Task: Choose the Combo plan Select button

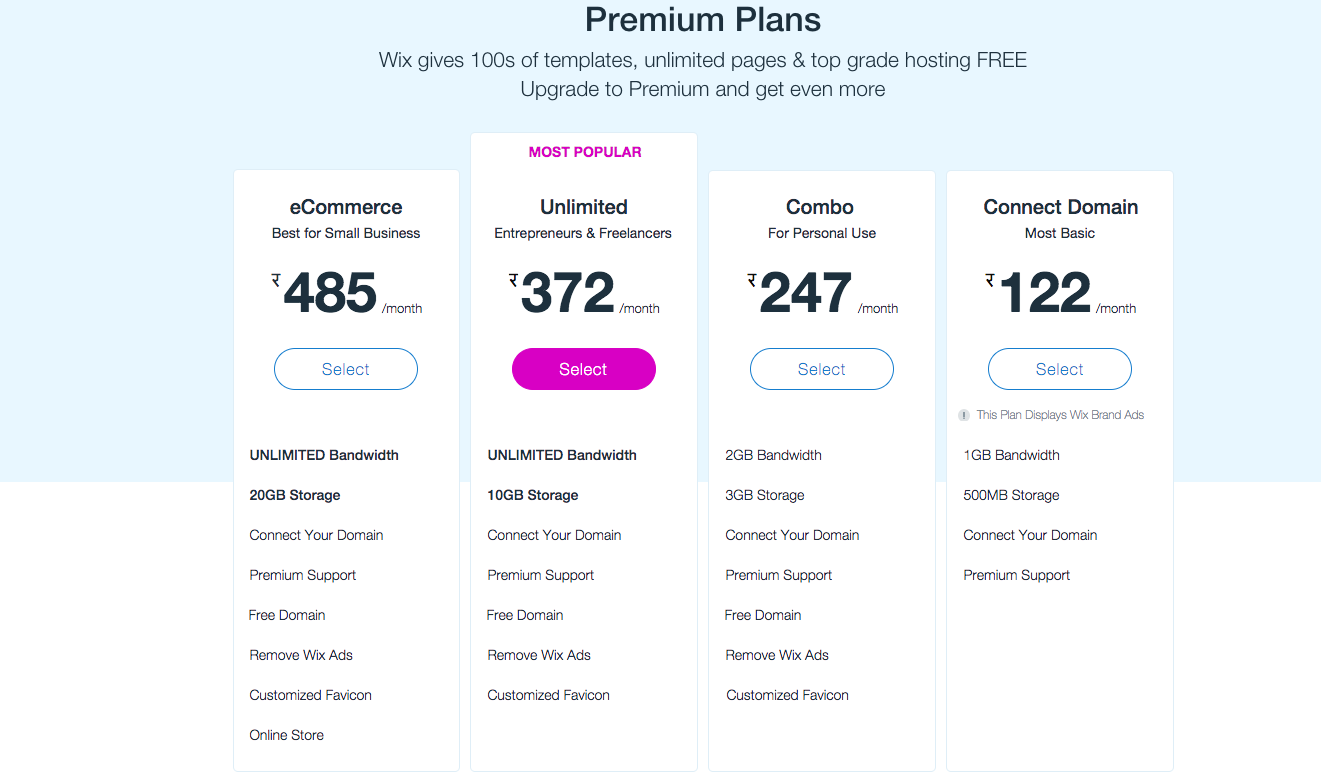Action: (822, 369)
